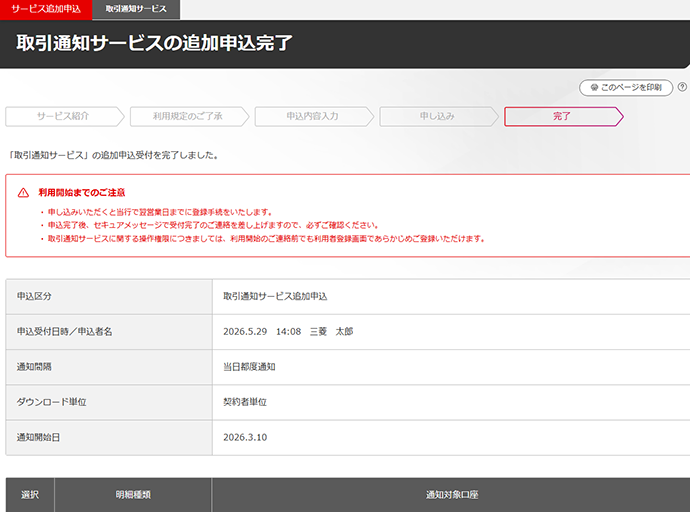Click the printer icon in the print button

[593, 88]
